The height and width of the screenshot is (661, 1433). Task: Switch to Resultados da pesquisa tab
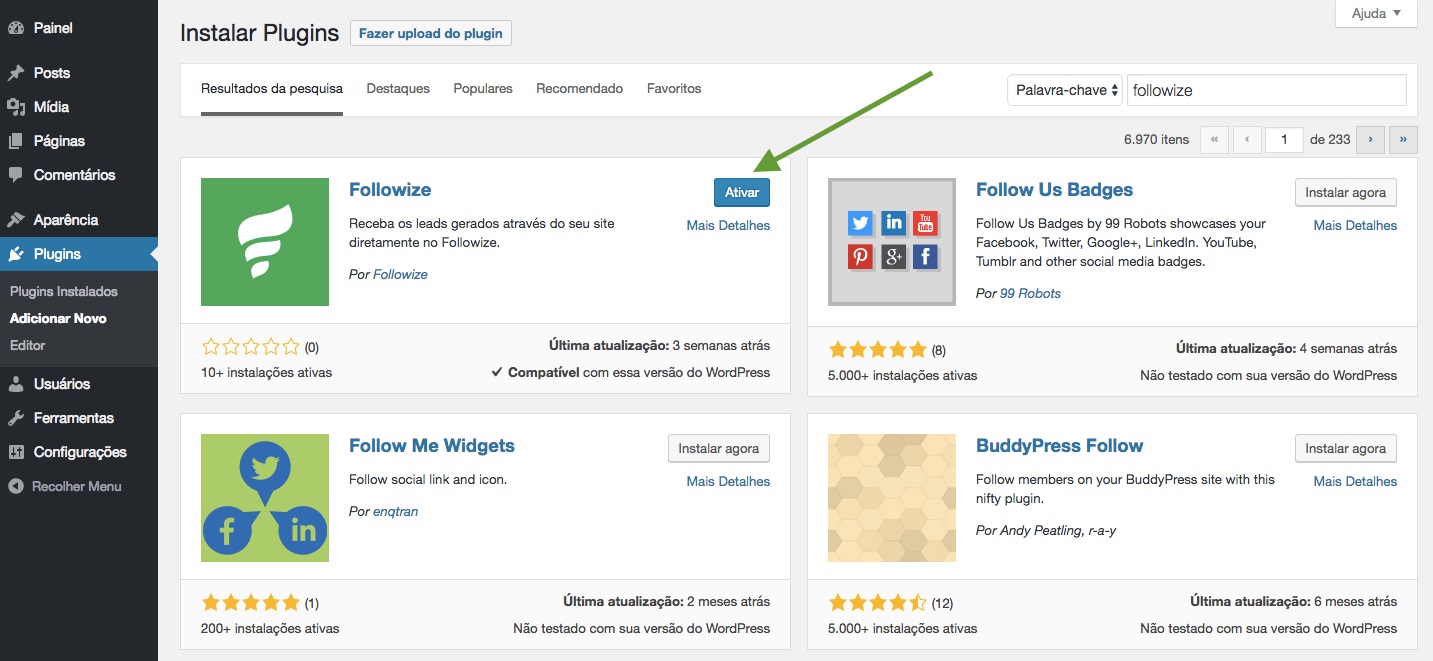(x=272, y=89)
